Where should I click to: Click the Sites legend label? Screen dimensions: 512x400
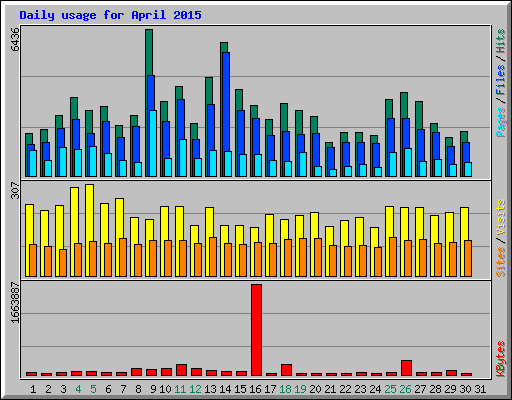click(501, 262)
